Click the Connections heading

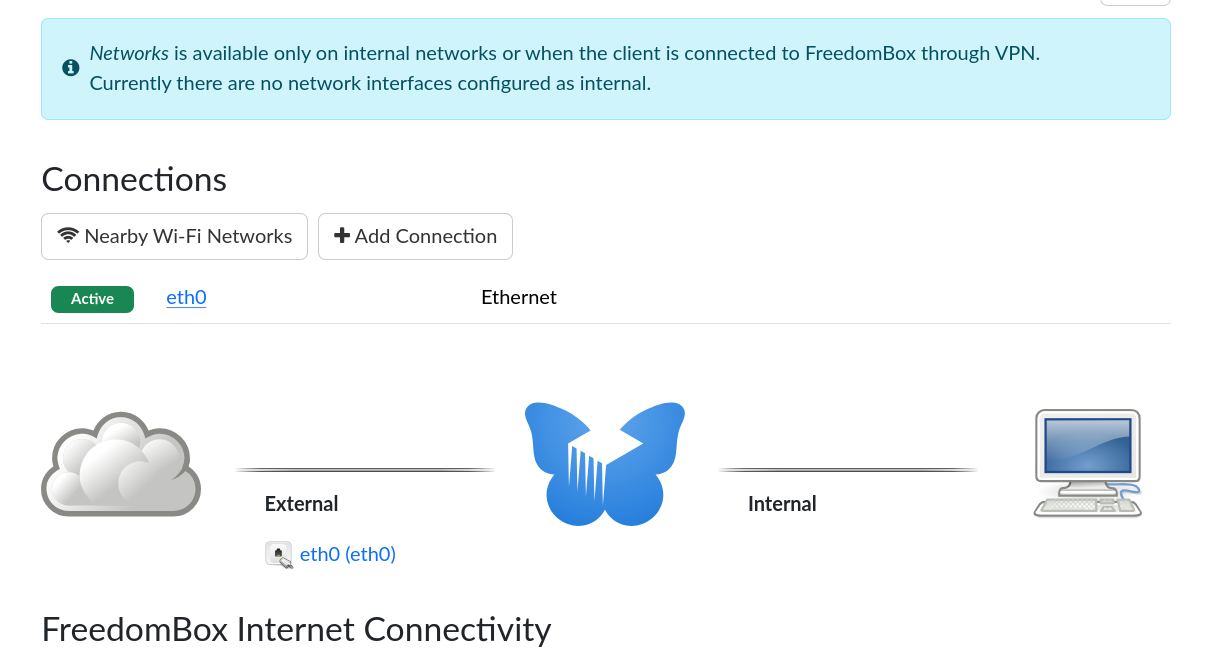tap(134, 180)
